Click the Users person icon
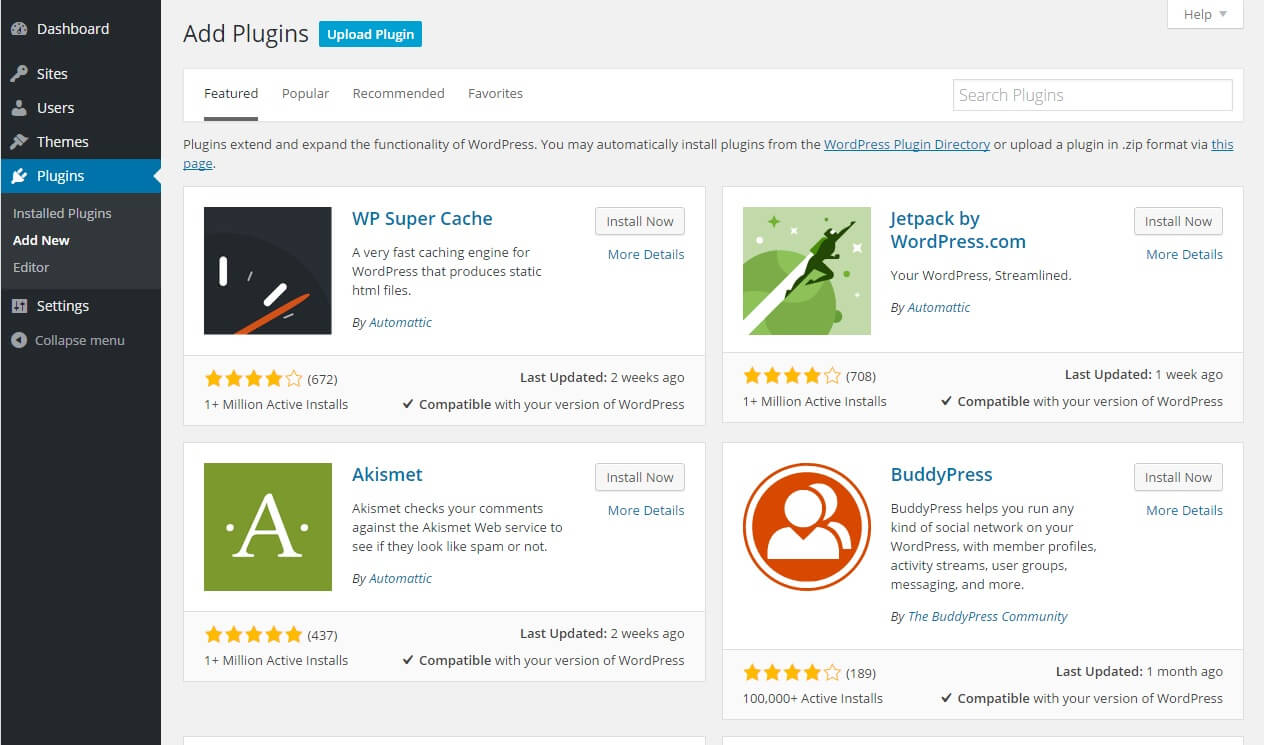The image size is (1264, 745). point(19,107)
